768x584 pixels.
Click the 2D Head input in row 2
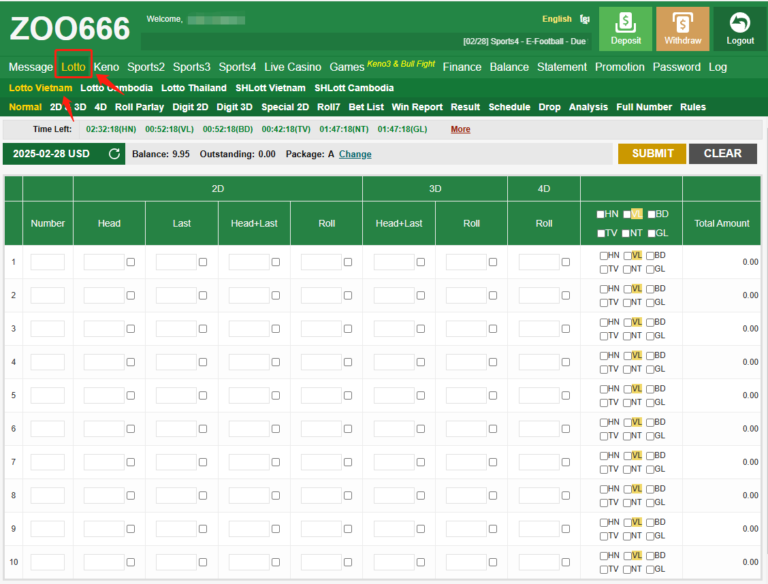point(104,295)
